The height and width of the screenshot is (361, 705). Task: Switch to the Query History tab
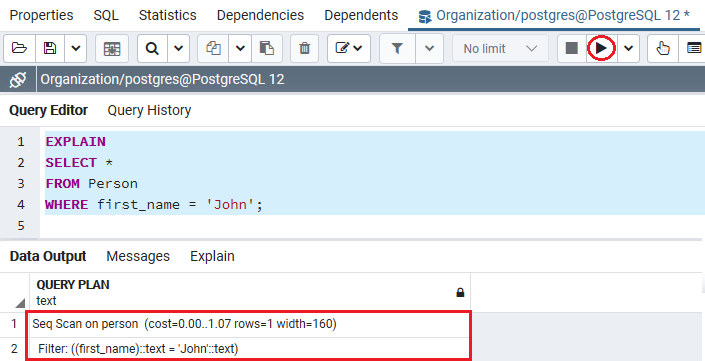[149, 110]
